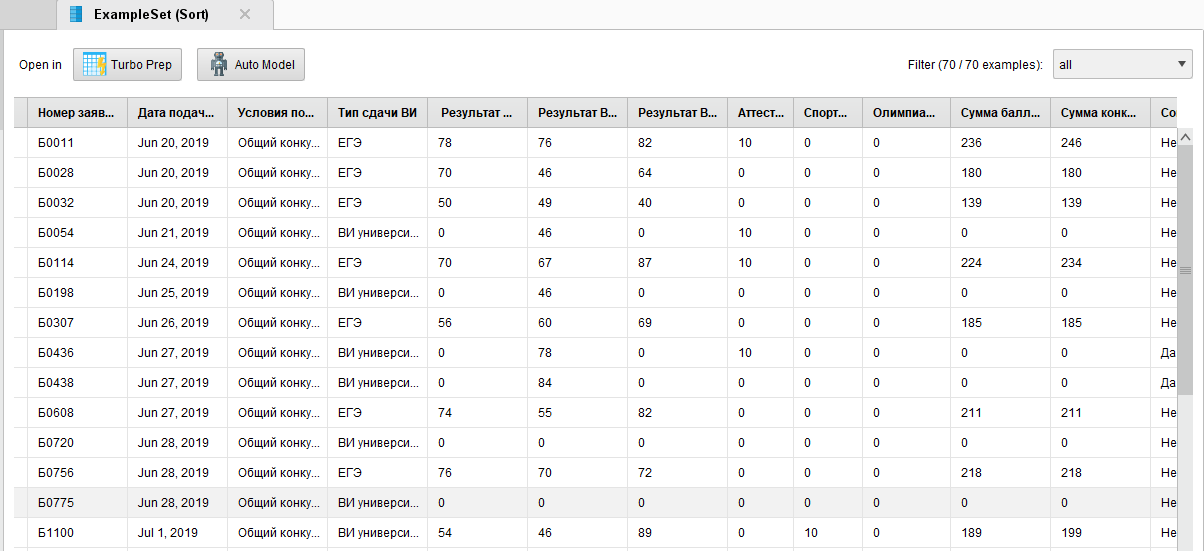Open the Filter examples dropdown
1204x551 pixels.
pos(1122,65)
